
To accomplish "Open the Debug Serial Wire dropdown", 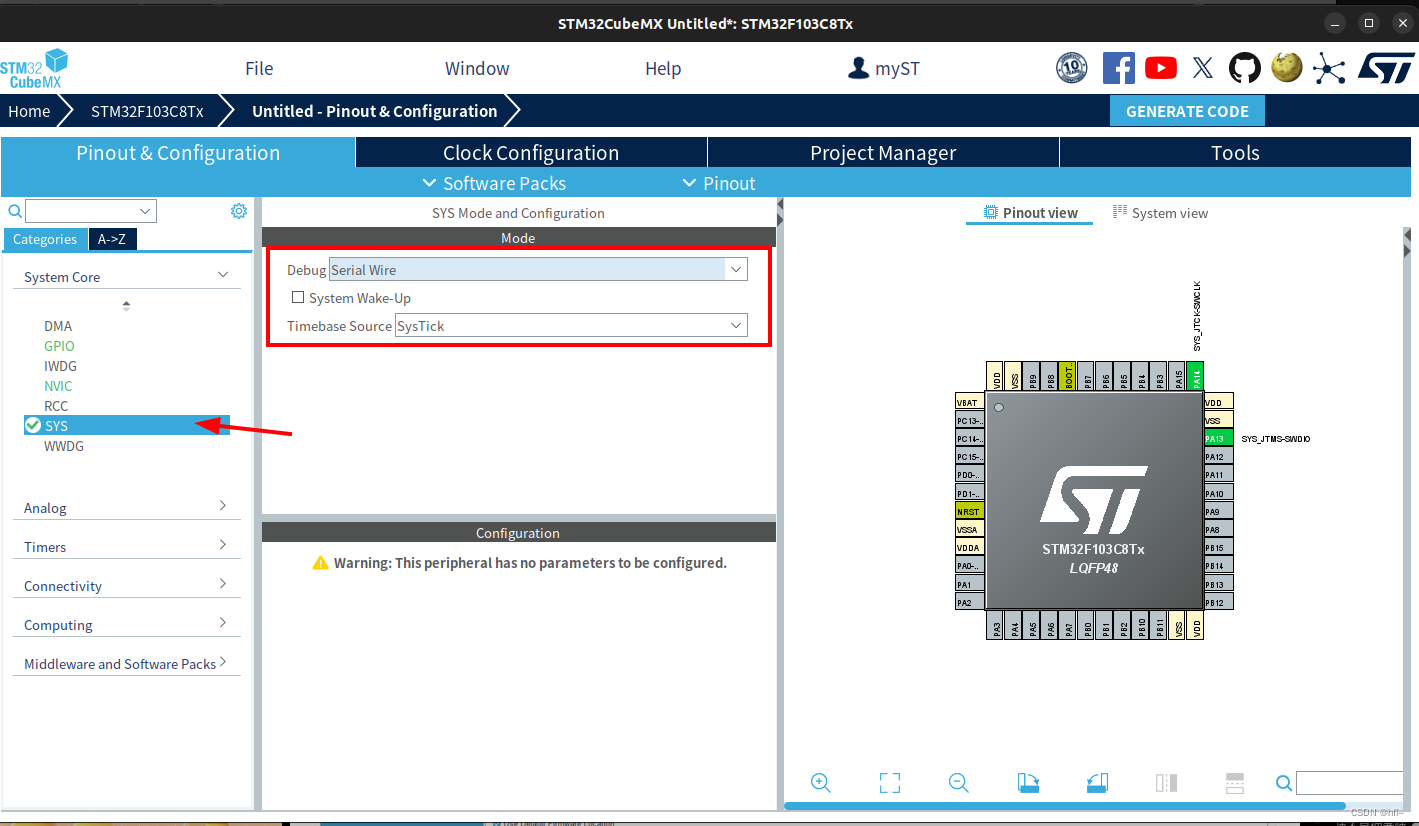I will (735, 269).
